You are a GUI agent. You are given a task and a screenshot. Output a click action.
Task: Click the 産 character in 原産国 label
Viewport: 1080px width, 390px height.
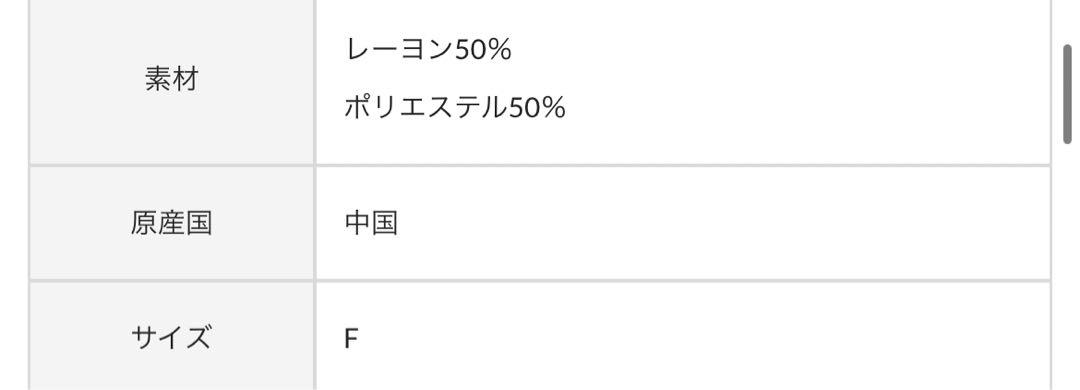coord(172,223)
